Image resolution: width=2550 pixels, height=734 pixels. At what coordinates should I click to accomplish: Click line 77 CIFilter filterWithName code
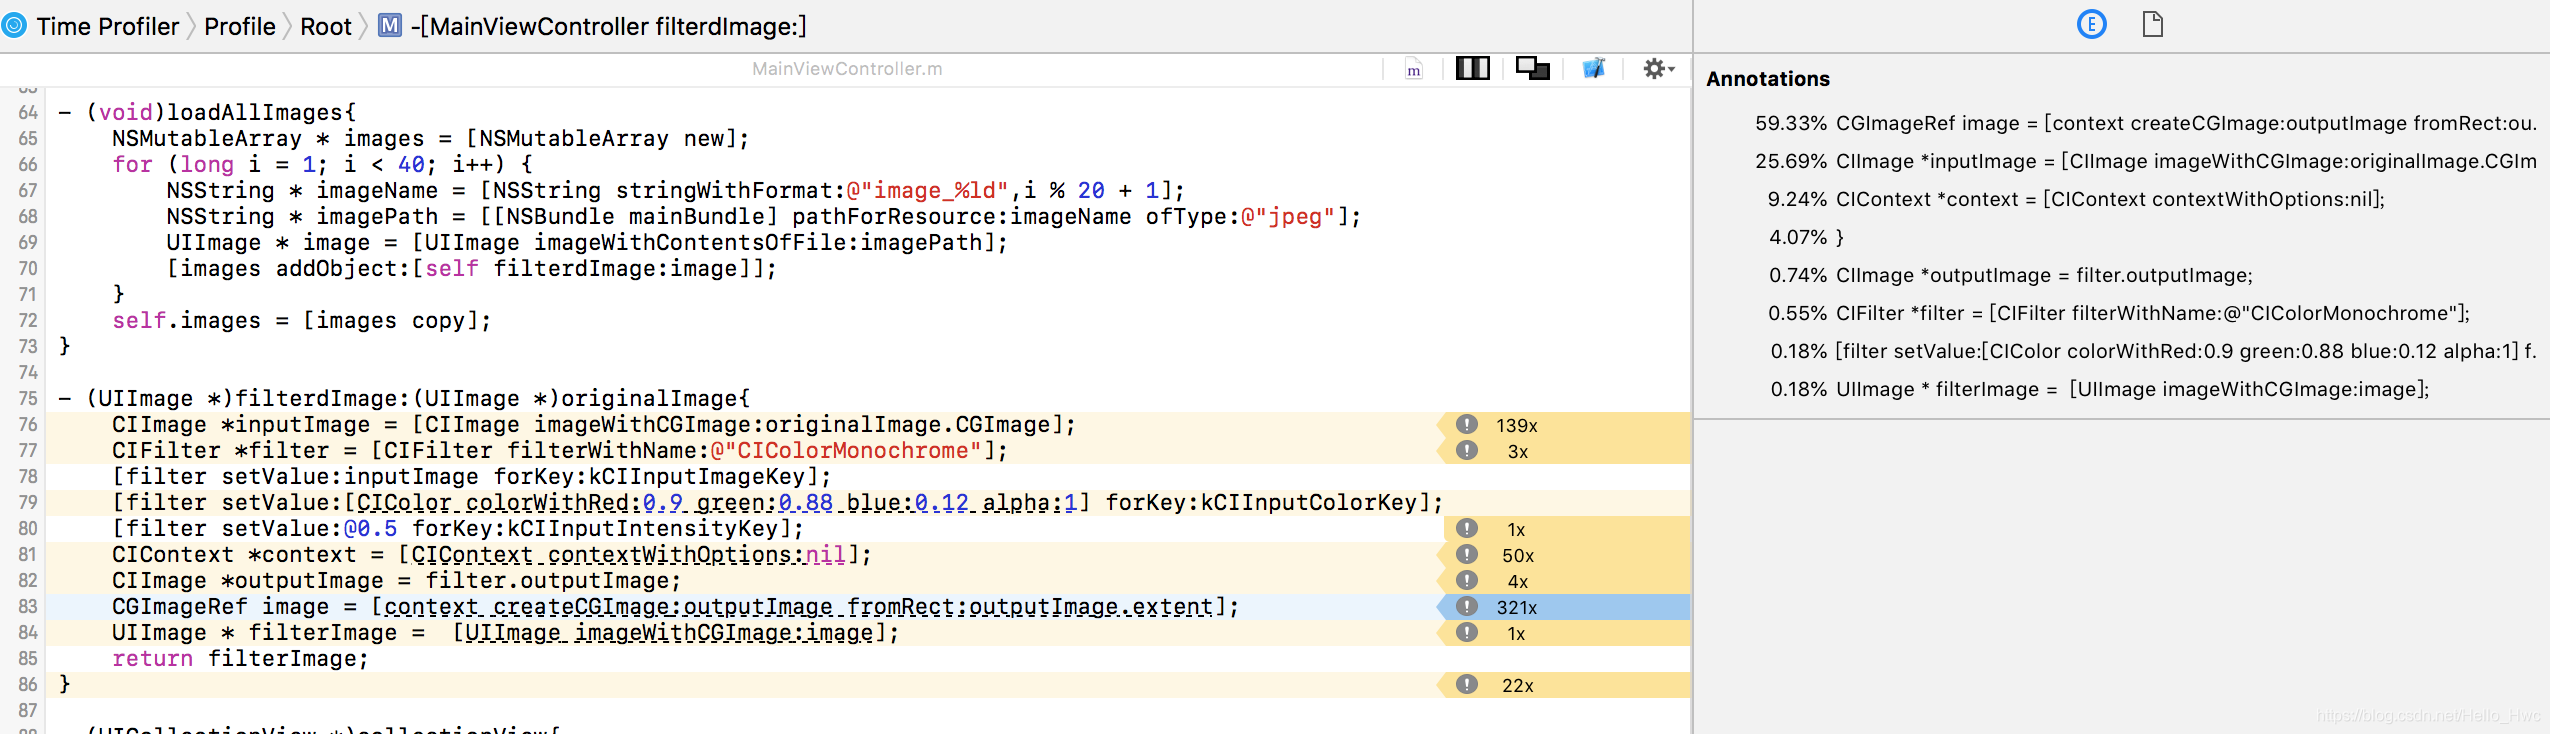click(559, 451)
